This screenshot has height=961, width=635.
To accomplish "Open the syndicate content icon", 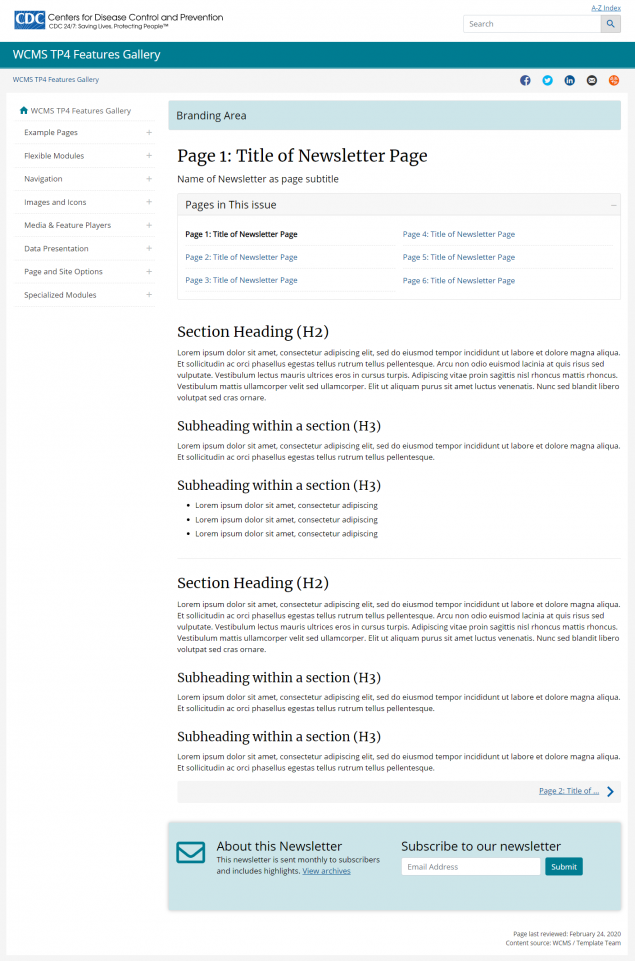I will (x=614, y=80).
